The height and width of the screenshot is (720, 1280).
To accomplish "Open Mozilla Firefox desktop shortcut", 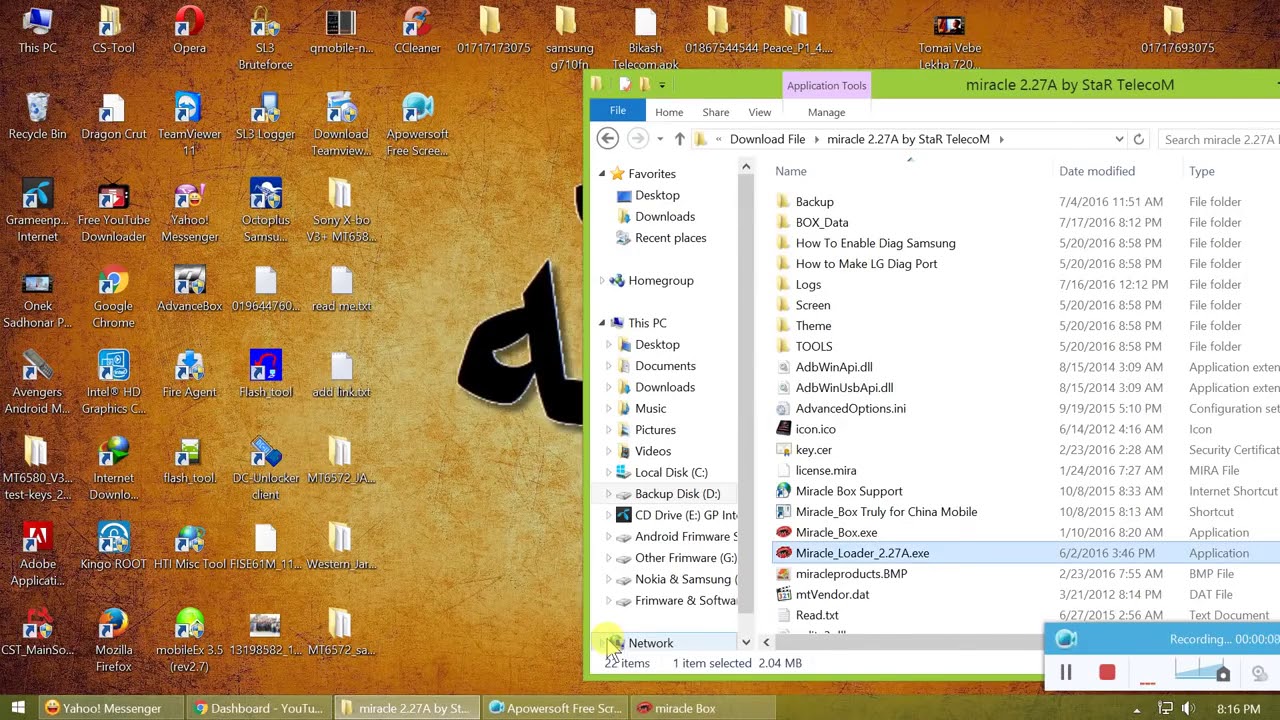I will pyautogui.click(x=113, y=640).
